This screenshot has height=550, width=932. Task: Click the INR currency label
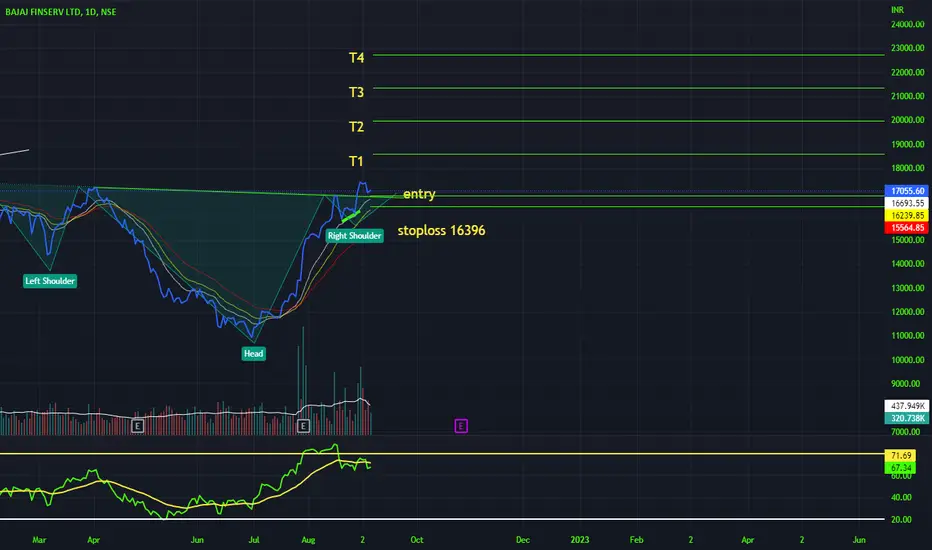(x=897, y=10)
